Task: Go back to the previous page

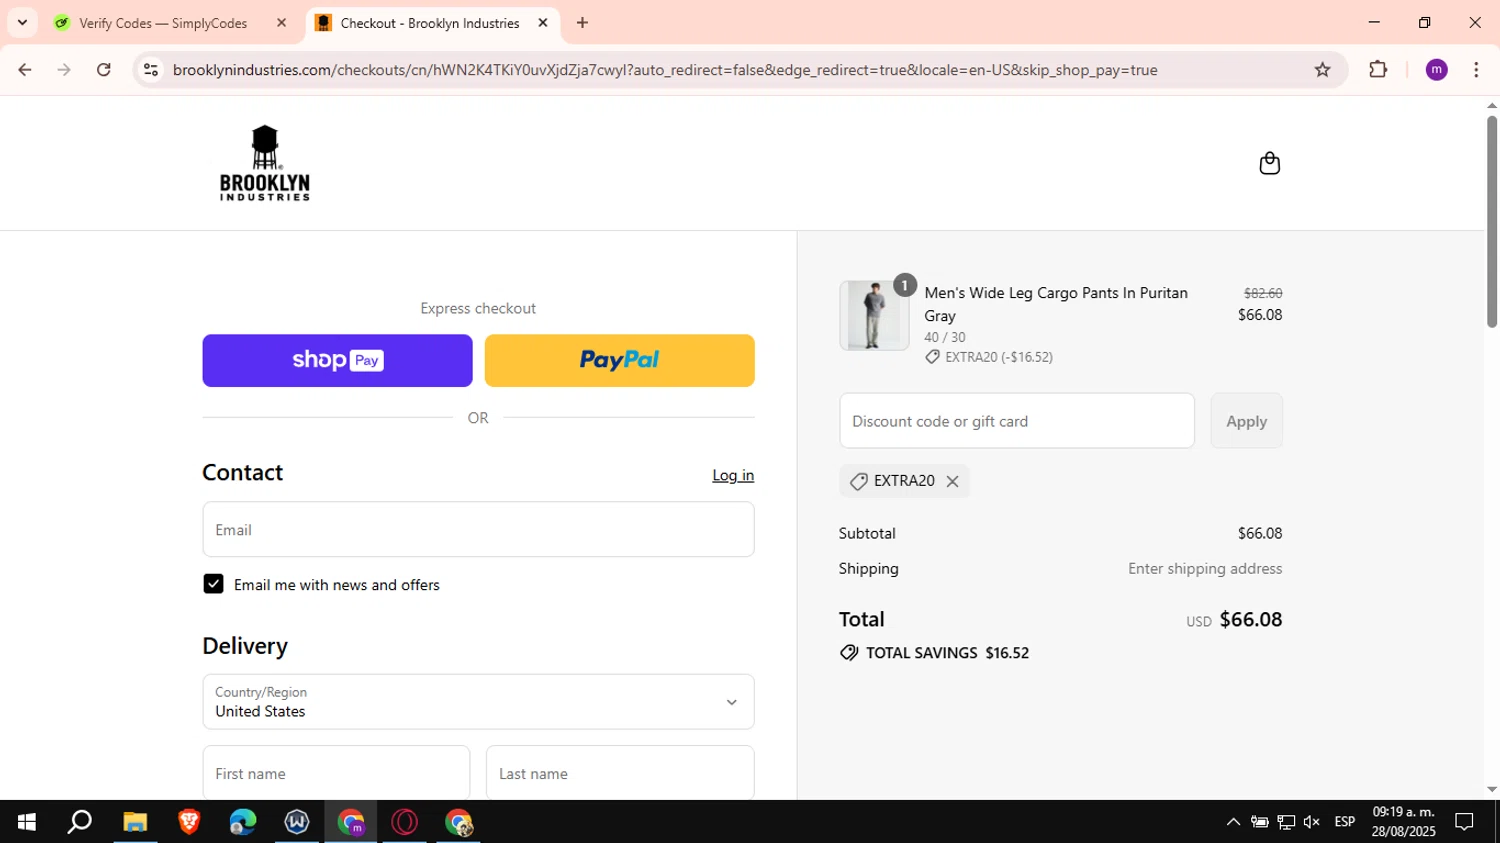Action: click(x=25, y=70)
